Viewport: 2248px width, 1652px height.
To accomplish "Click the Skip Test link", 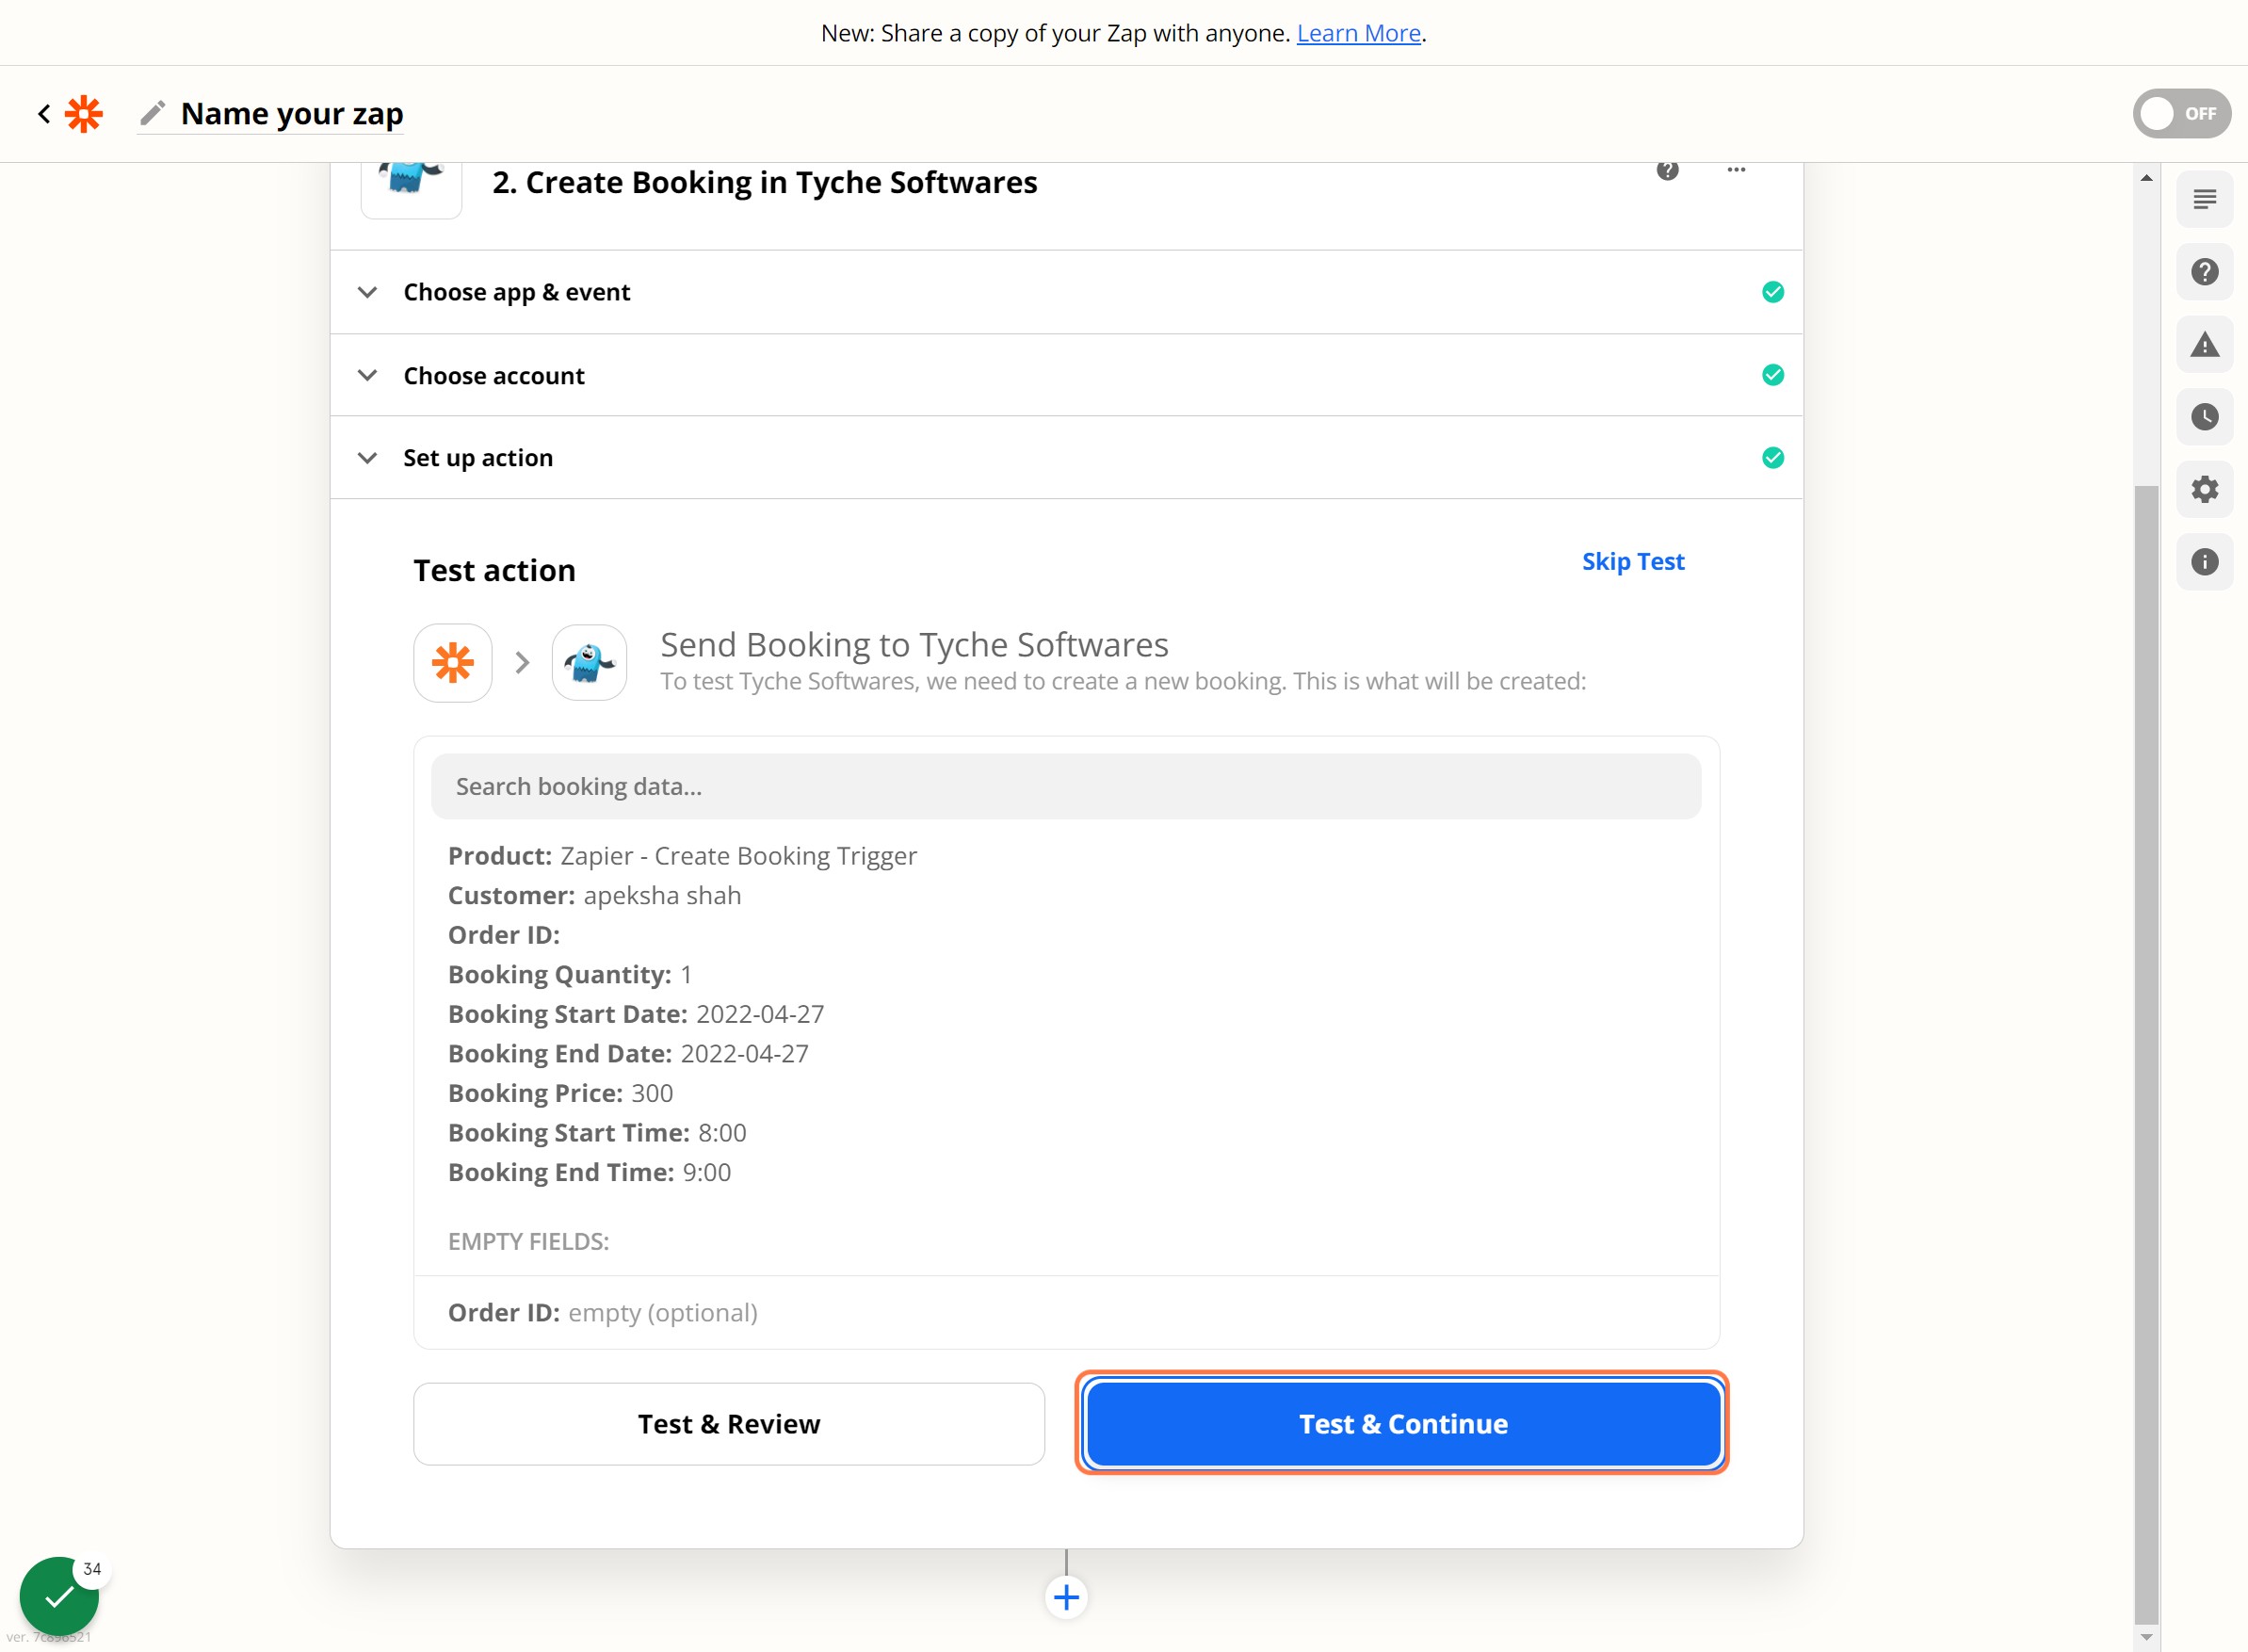I will [1633, 562].
